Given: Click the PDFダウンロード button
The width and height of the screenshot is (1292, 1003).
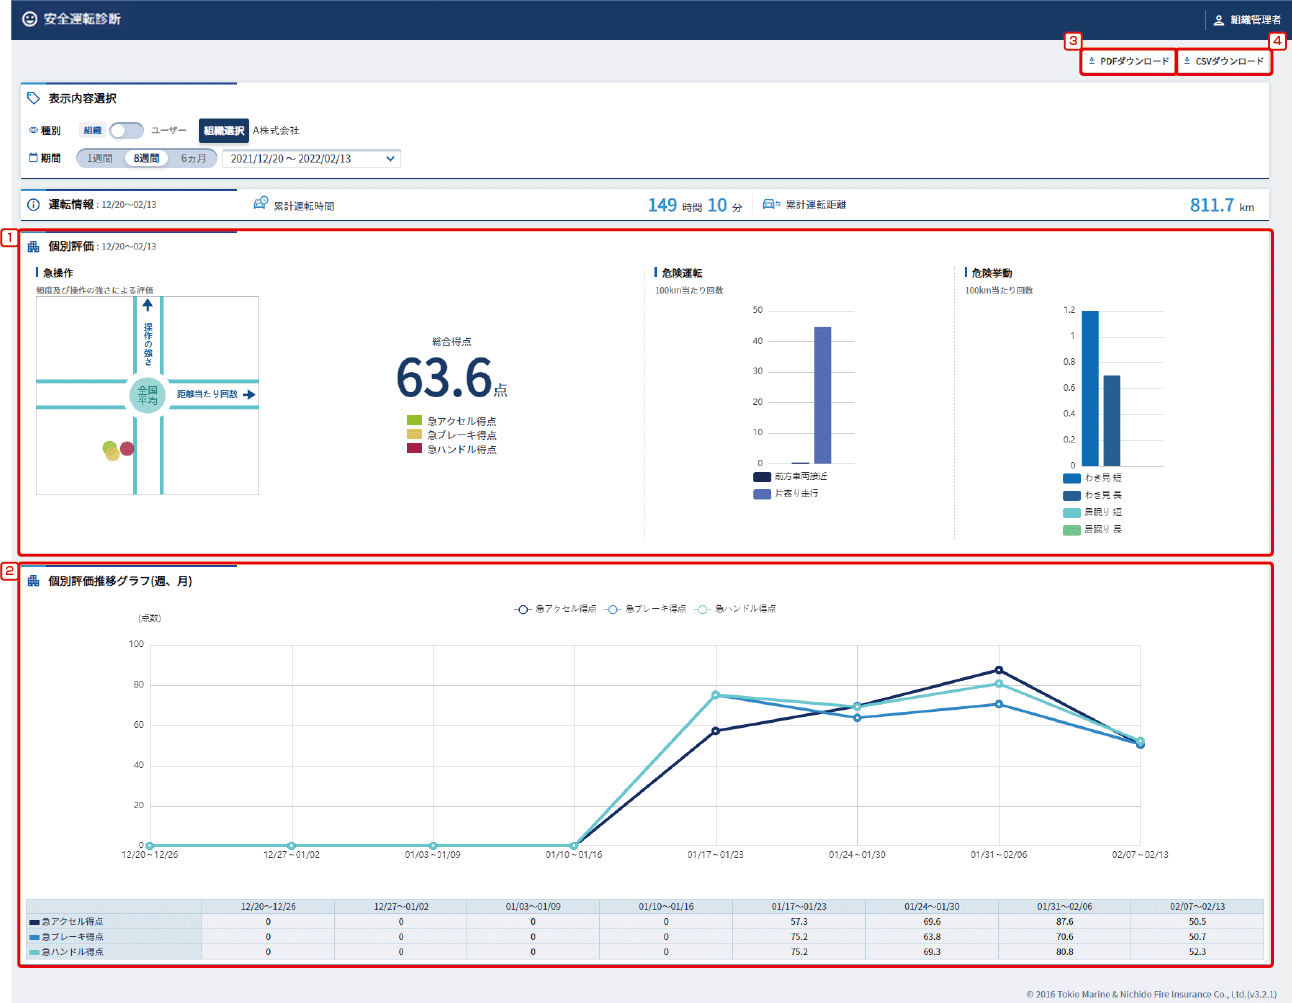Looking at the screenshot, I should [1128, 61].
